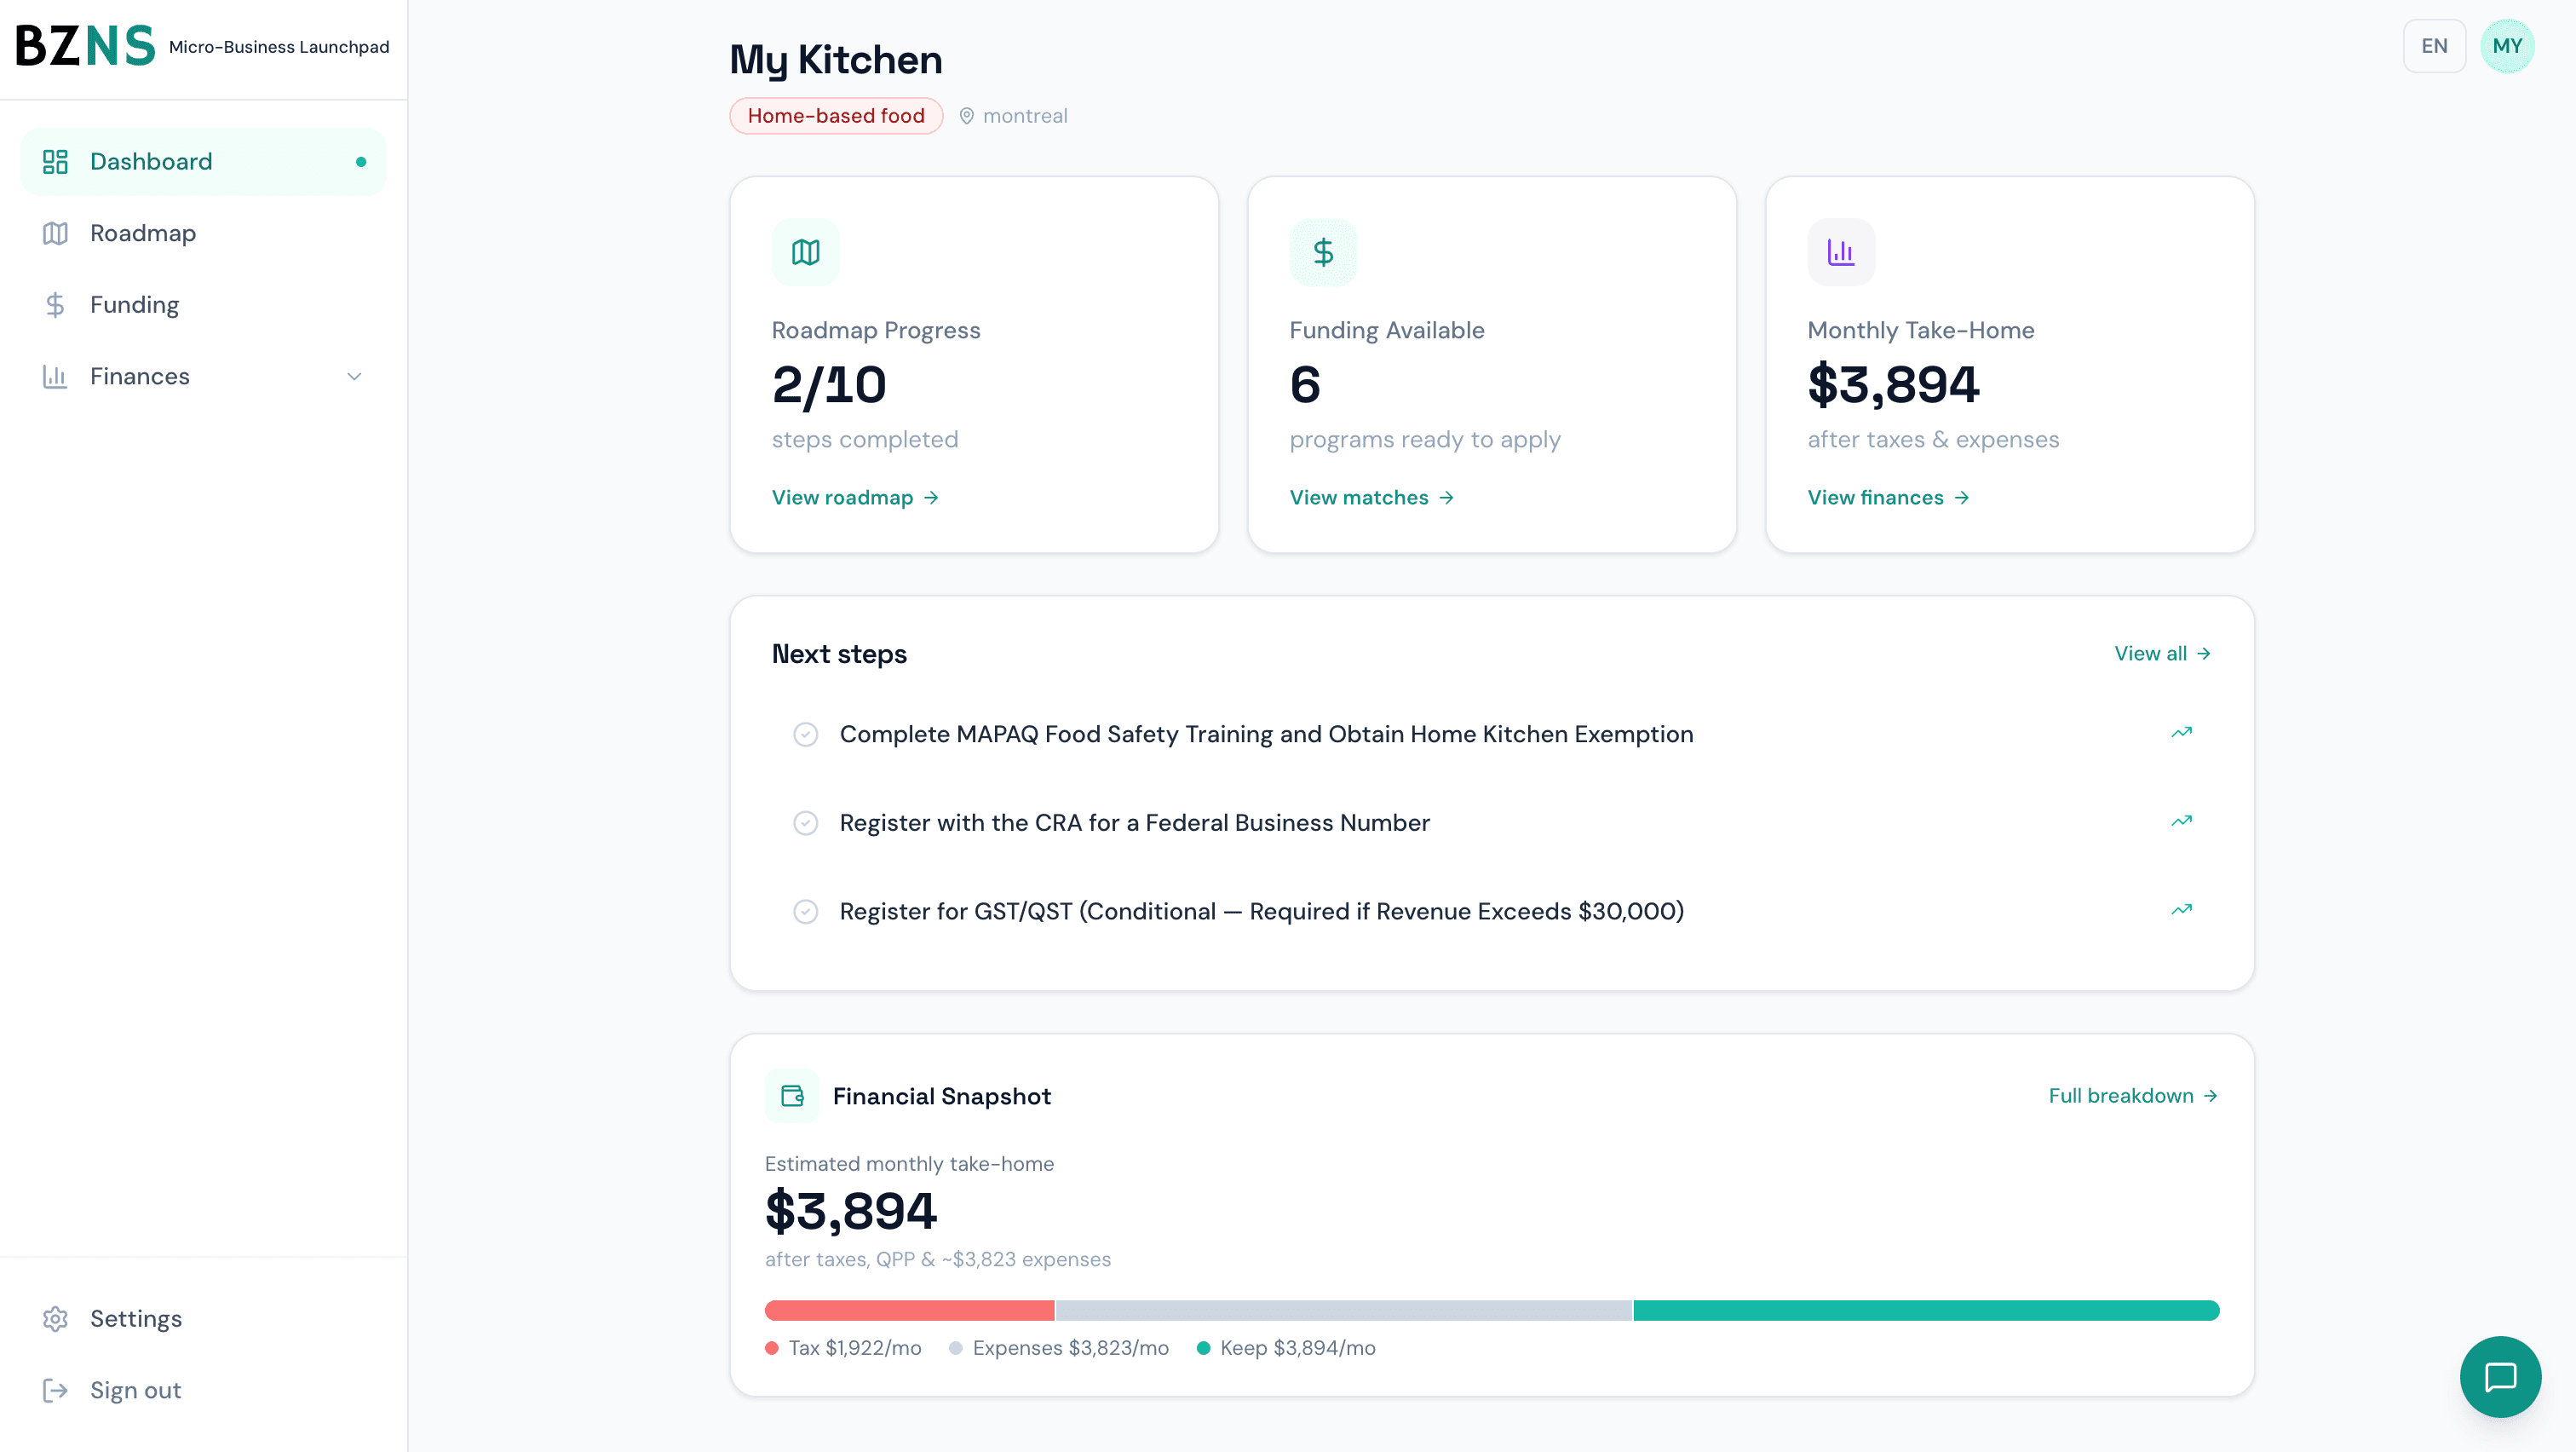The height and width of the screenshot is (1452, 2576).
Task: Select the Dashboard icon in the sidebar
Action: (x=55, y=161)
